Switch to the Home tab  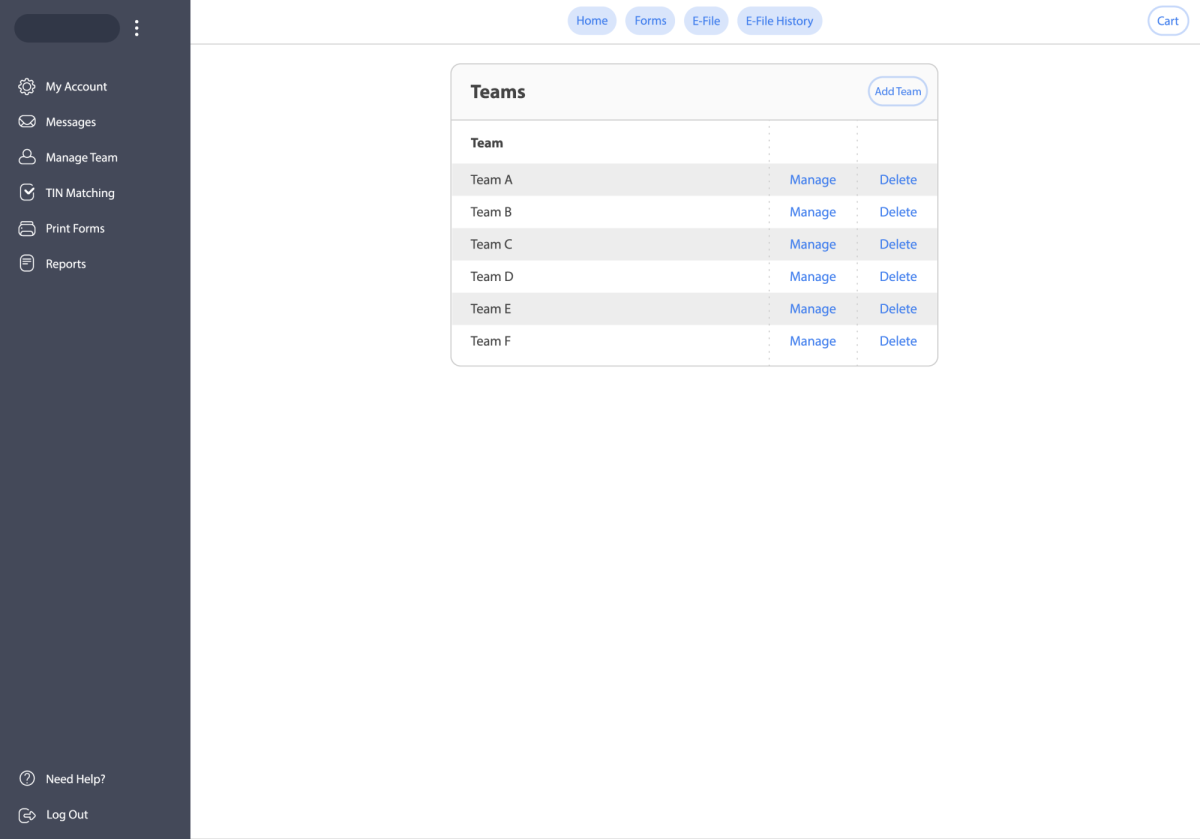[591, 20]
